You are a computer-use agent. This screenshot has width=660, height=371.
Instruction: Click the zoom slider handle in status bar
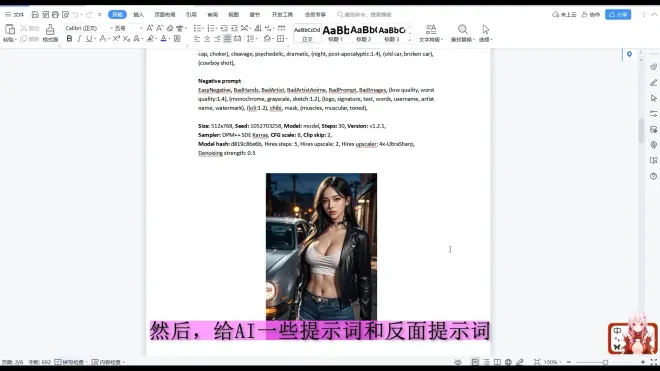tap(605, 362)
